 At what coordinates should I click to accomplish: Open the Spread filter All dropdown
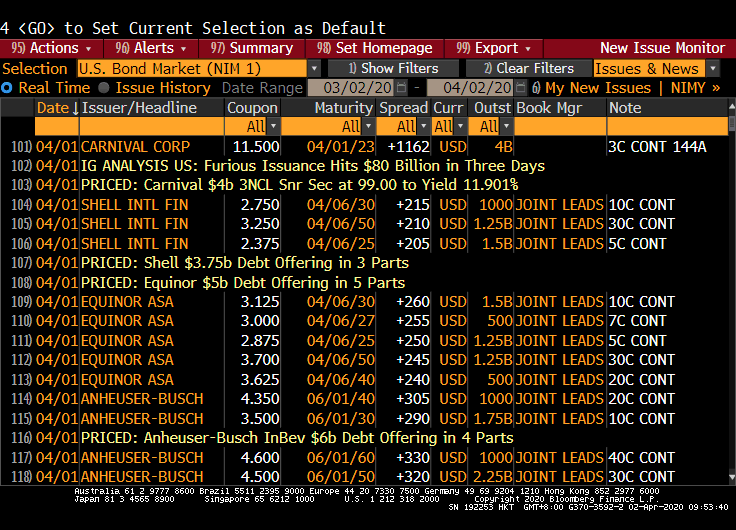423,127
